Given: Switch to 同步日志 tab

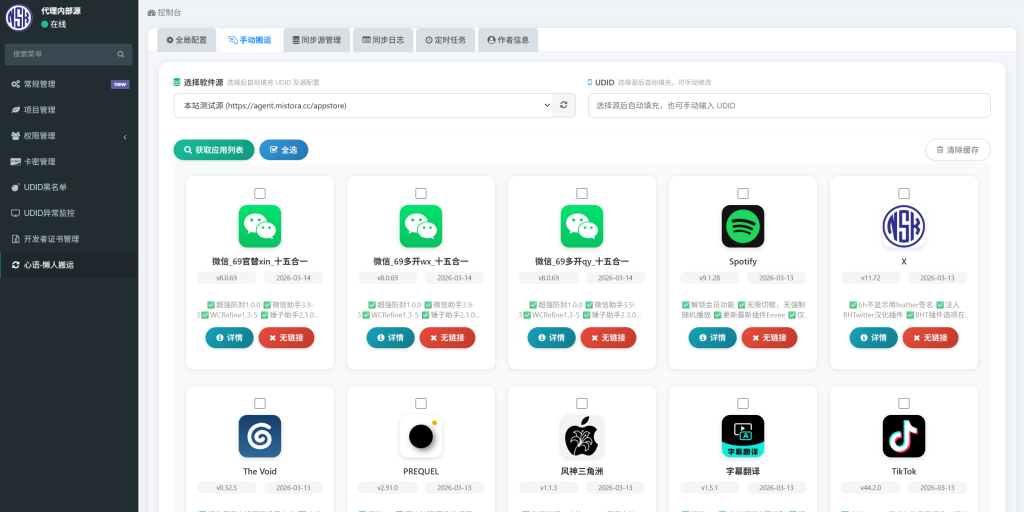Looking at the screenshot, I should click(383, 40).
